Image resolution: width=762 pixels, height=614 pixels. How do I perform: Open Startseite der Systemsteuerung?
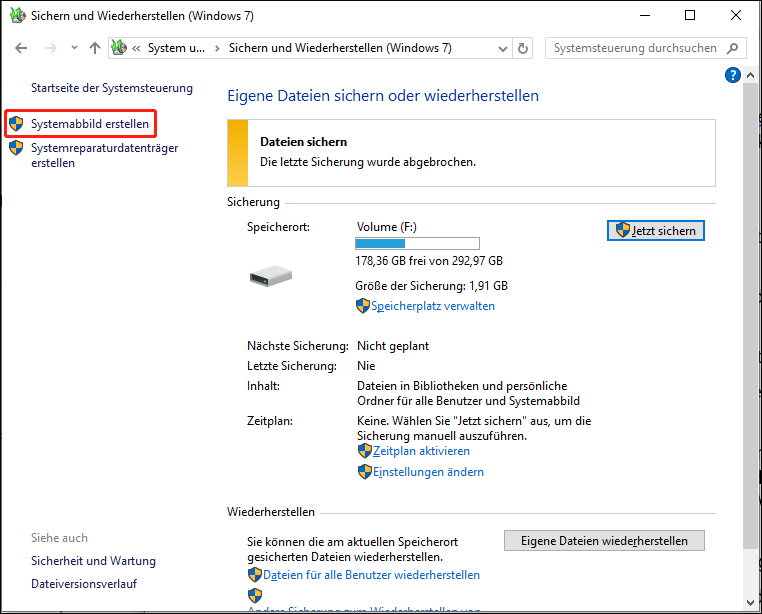112,88
